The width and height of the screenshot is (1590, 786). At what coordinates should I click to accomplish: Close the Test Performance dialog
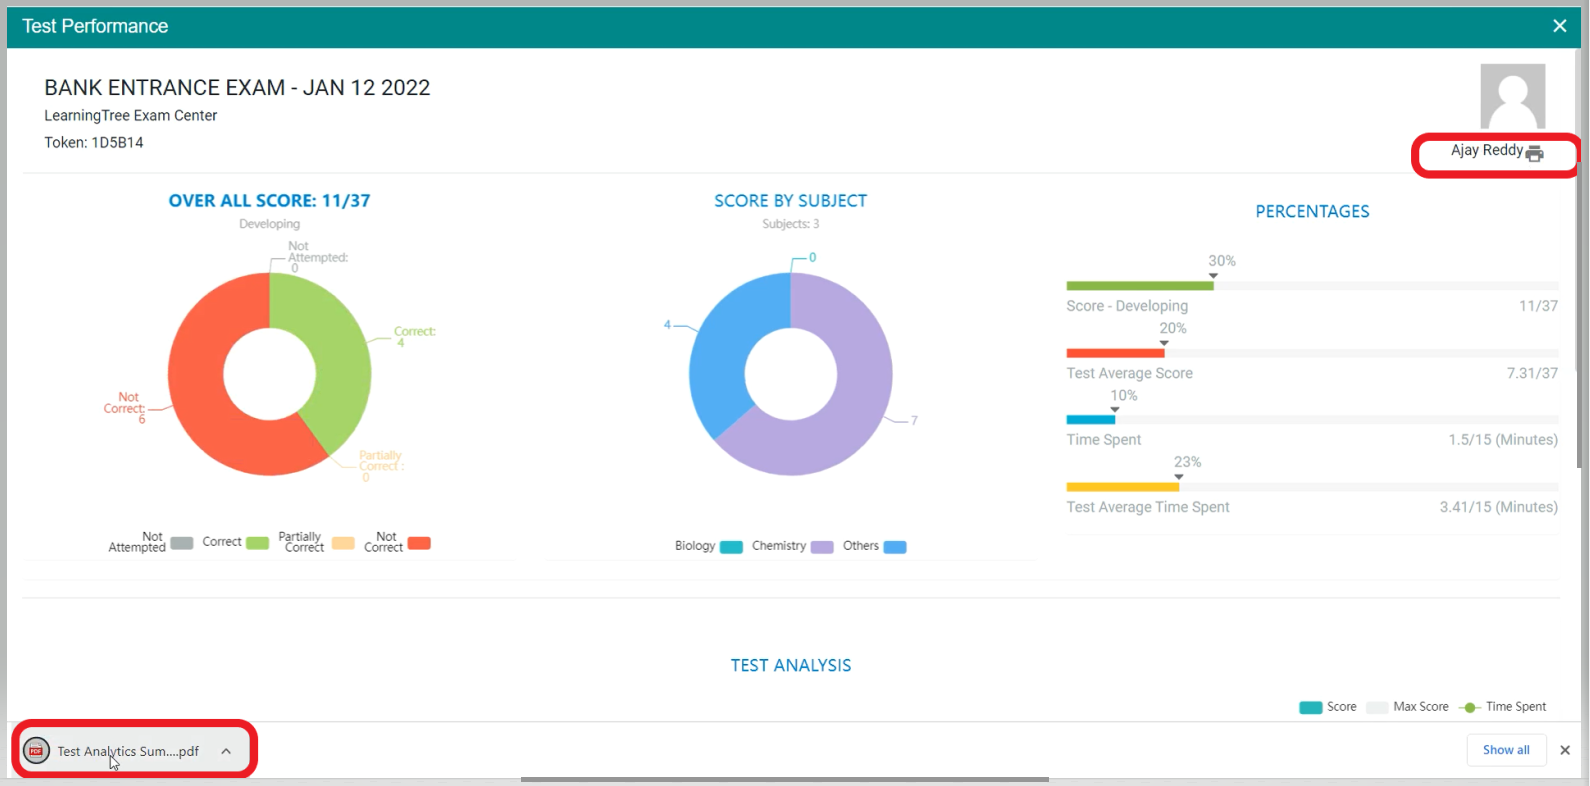click(x=1559, y=26)
